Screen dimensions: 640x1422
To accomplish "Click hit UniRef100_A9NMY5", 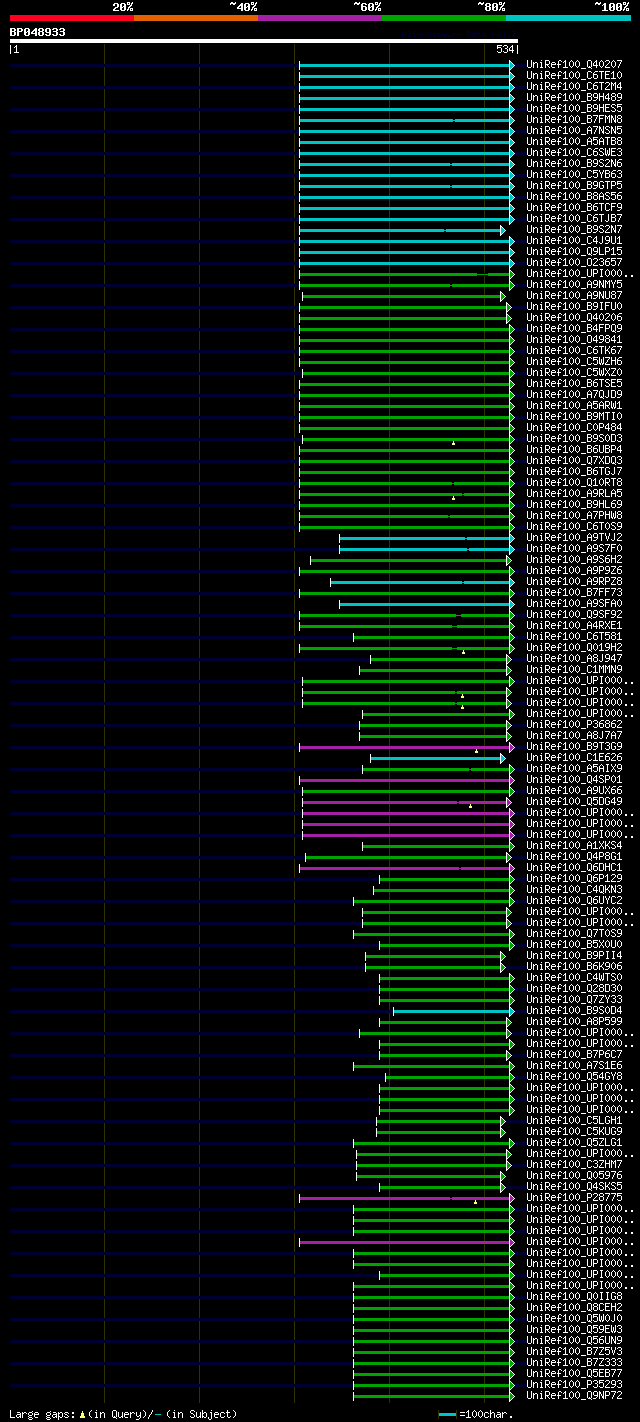I will pos(574,284).
